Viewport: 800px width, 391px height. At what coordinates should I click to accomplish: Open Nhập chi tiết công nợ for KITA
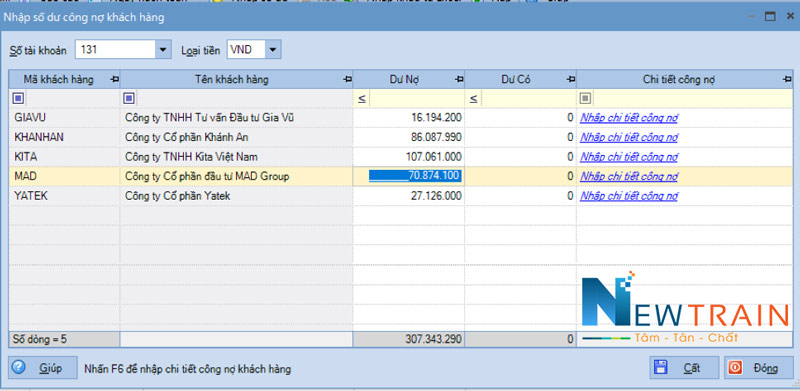pos(629,157)
